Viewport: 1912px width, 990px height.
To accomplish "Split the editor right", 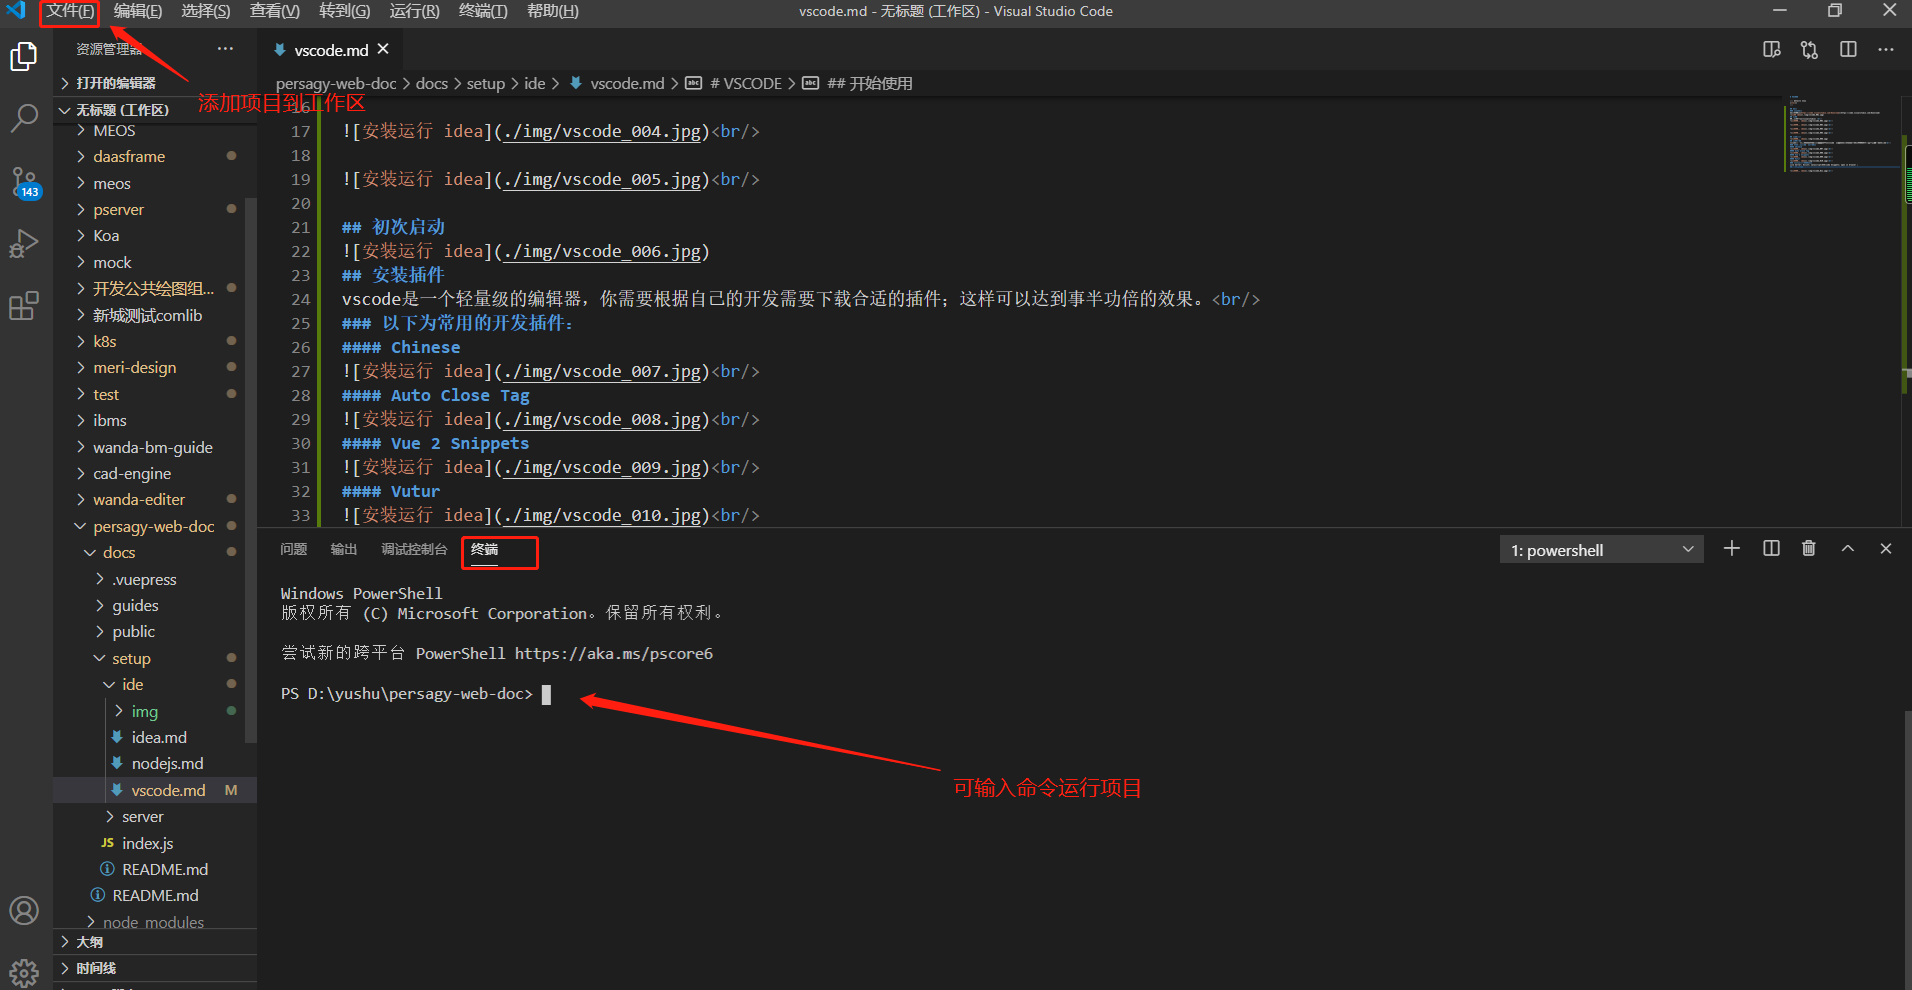I will [1848, 50].
